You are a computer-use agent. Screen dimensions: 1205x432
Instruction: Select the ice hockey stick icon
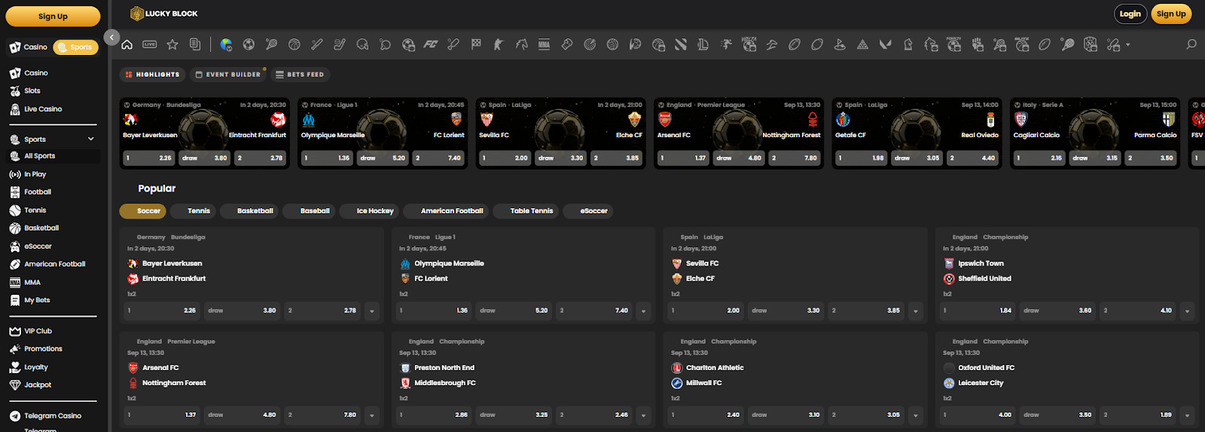pos(339,44)
